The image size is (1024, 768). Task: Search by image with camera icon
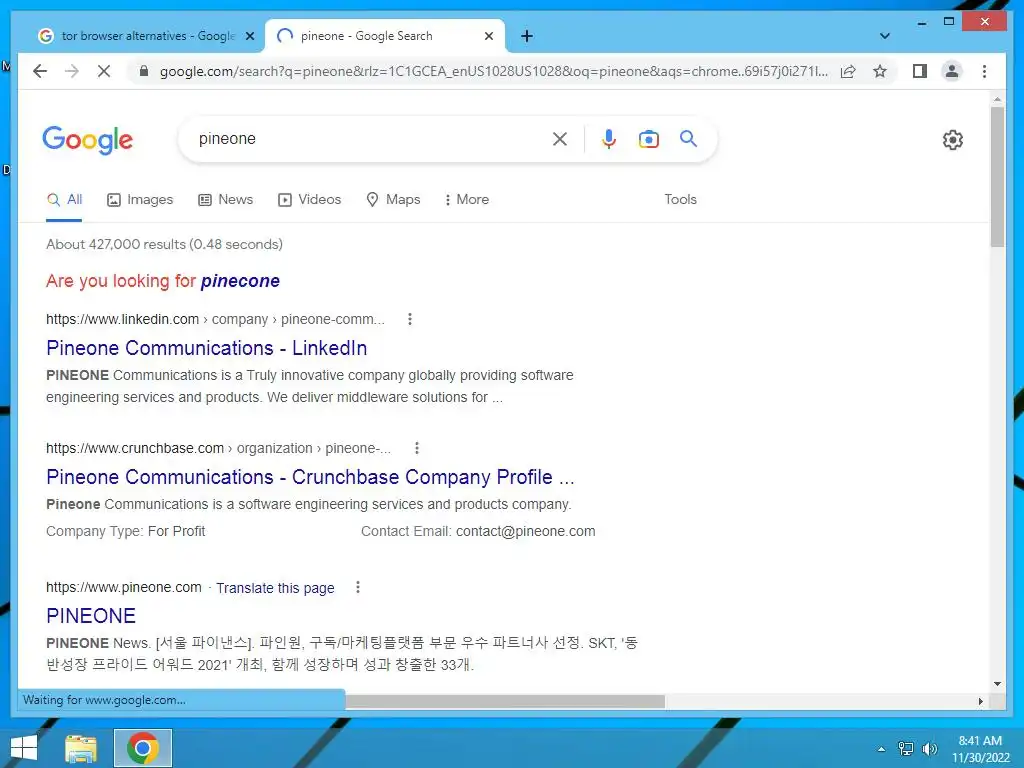(648, 139)
